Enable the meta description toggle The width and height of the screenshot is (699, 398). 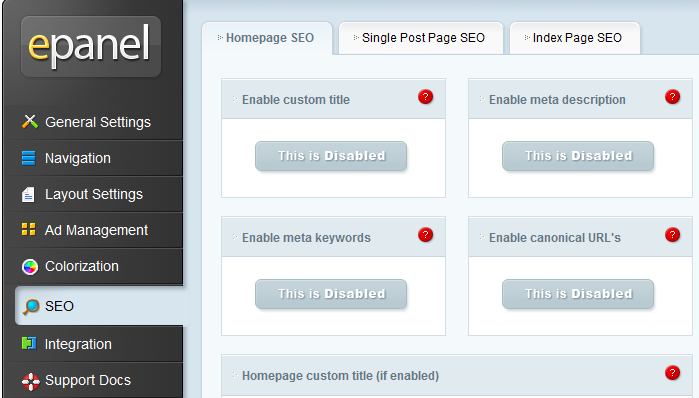pyautogui.click(x=578, y=156)
